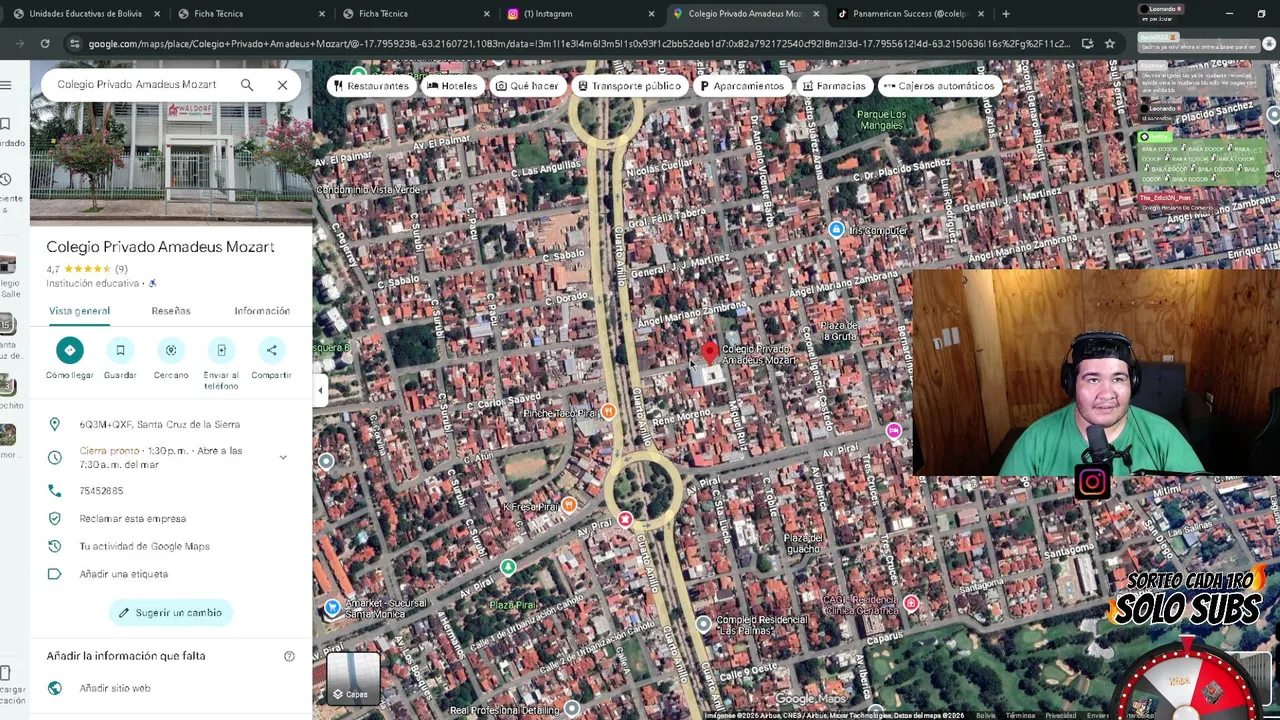Open the hamburger menu in Maps
The height and width of the screenshot is (720, 1280).
point(6,85)
